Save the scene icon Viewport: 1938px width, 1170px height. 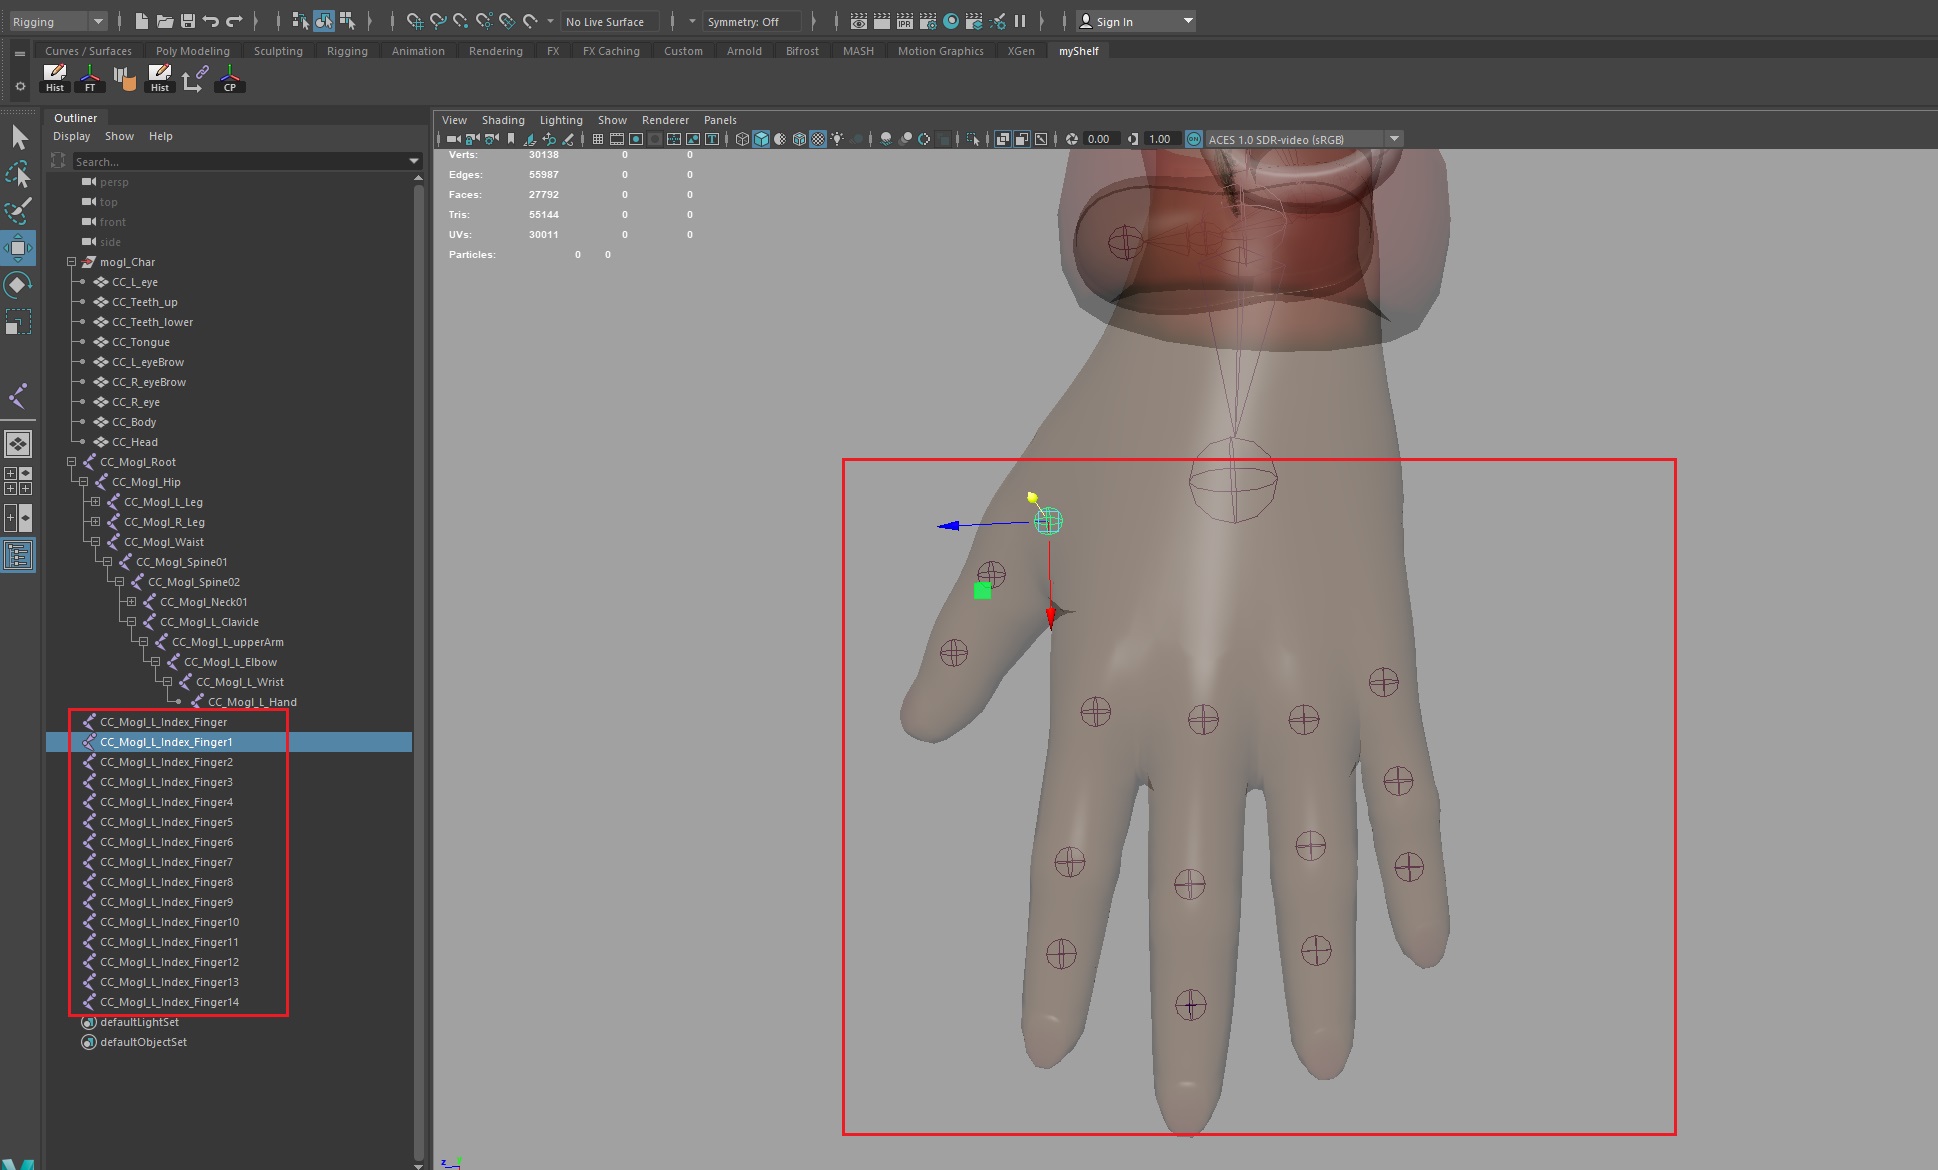[187, 21]
